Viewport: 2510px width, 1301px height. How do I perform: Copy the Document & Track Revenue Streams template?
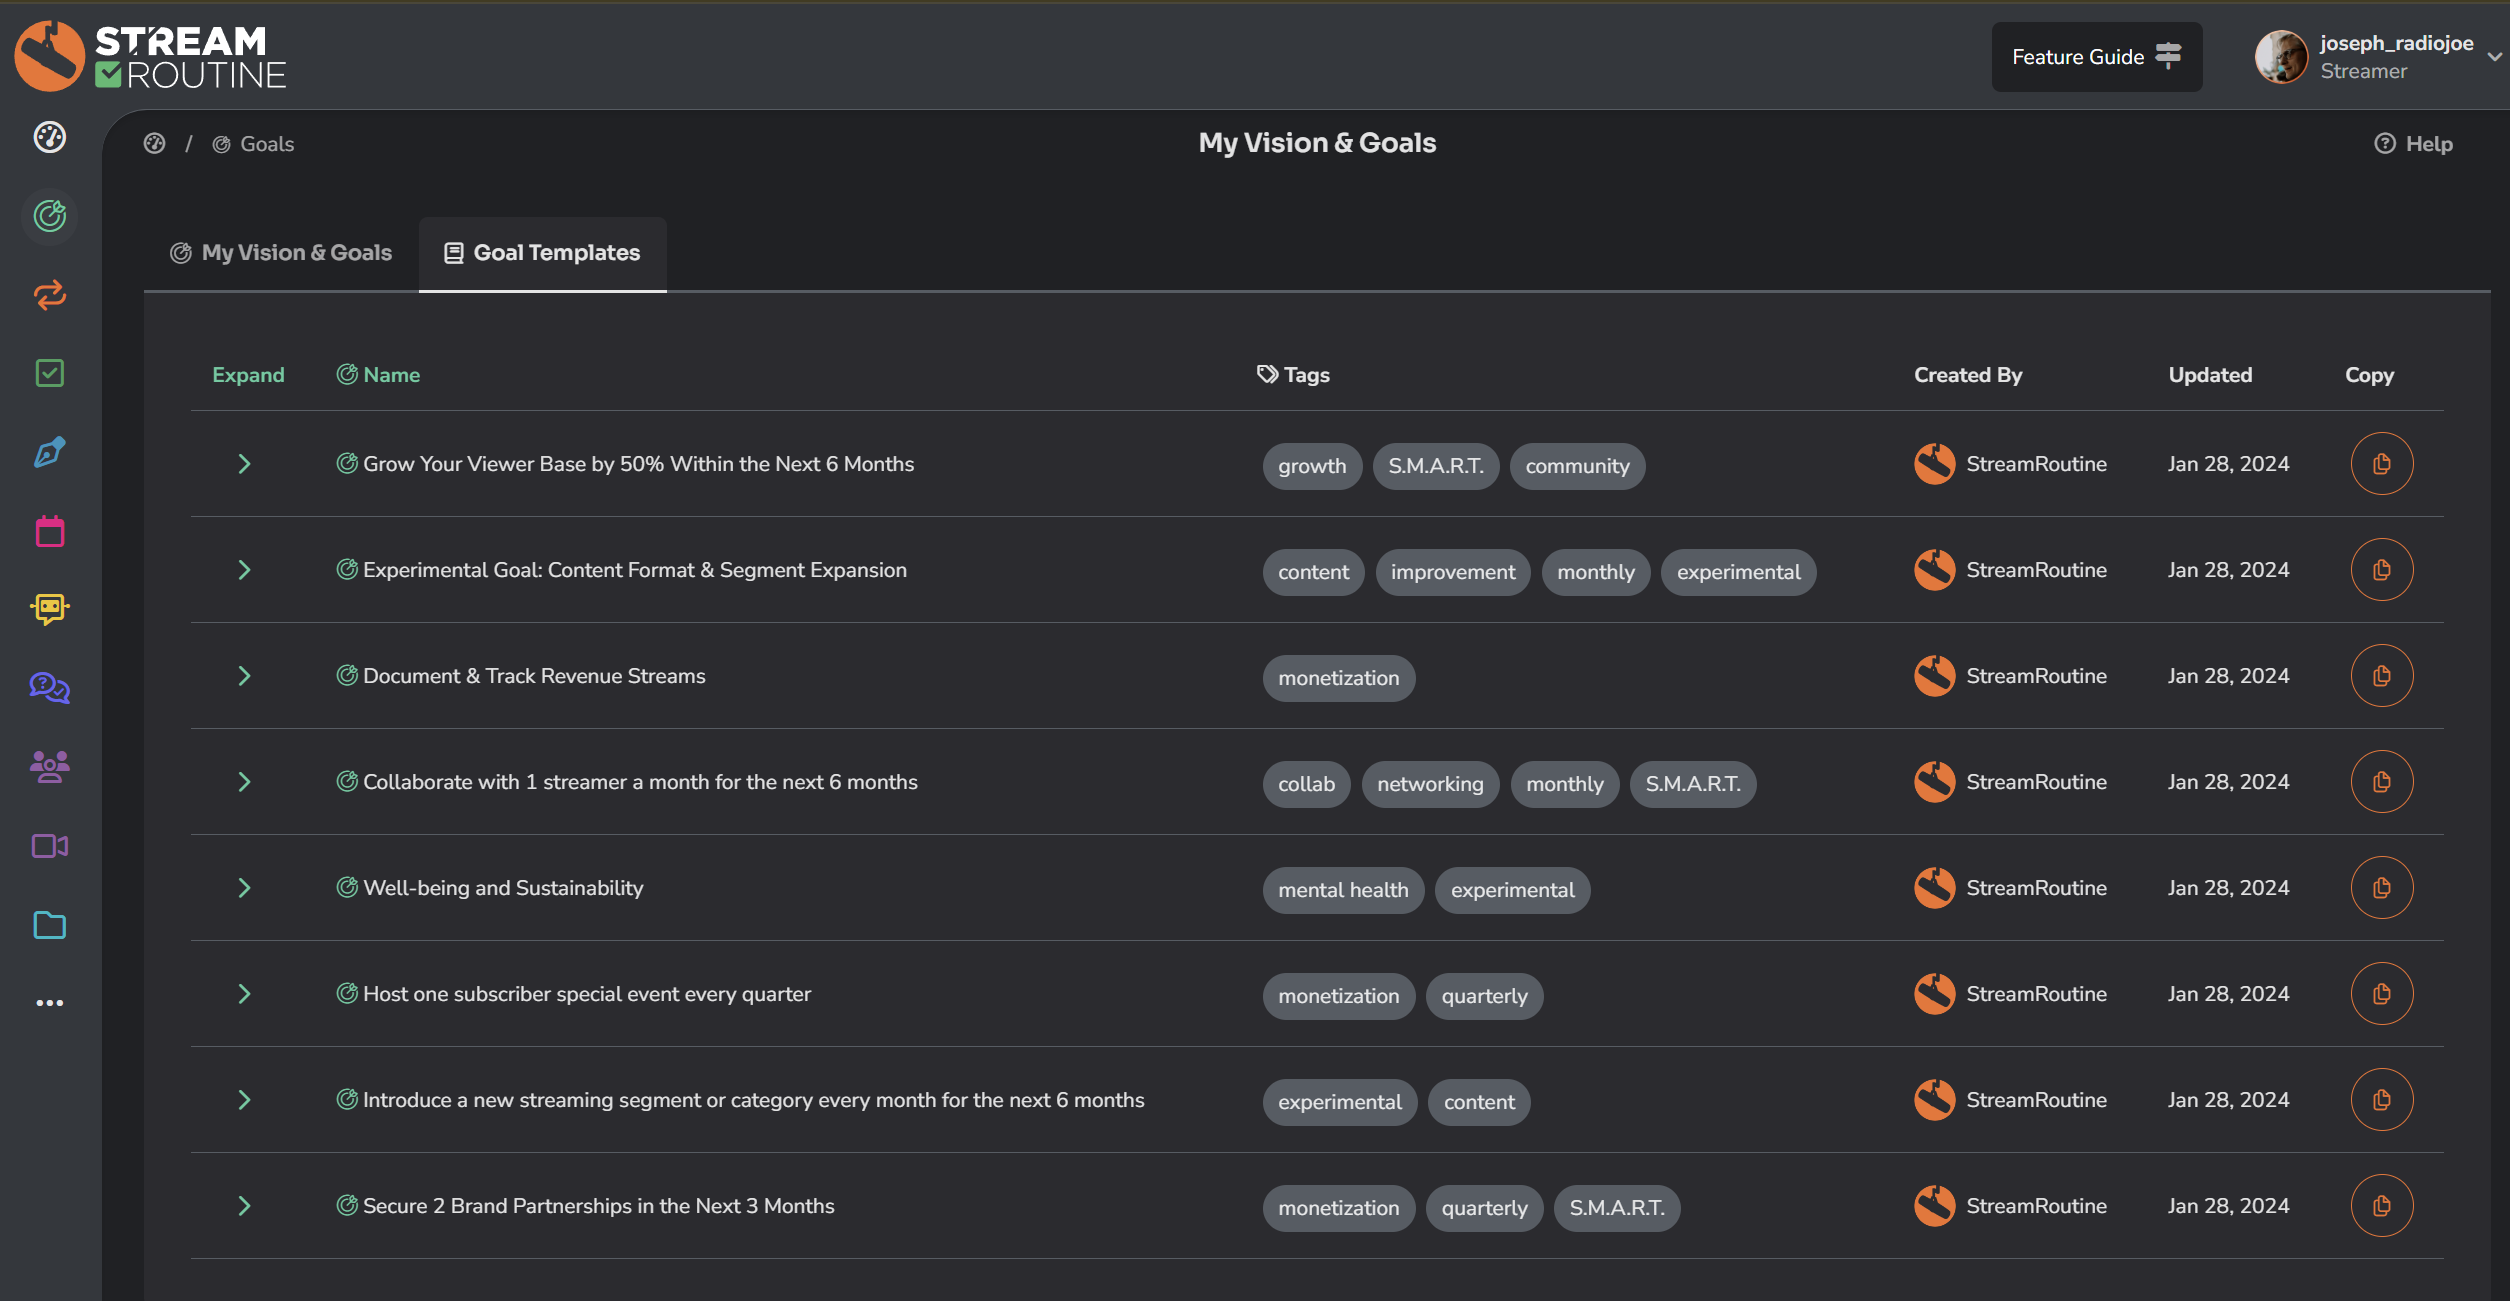(2381, 675)
